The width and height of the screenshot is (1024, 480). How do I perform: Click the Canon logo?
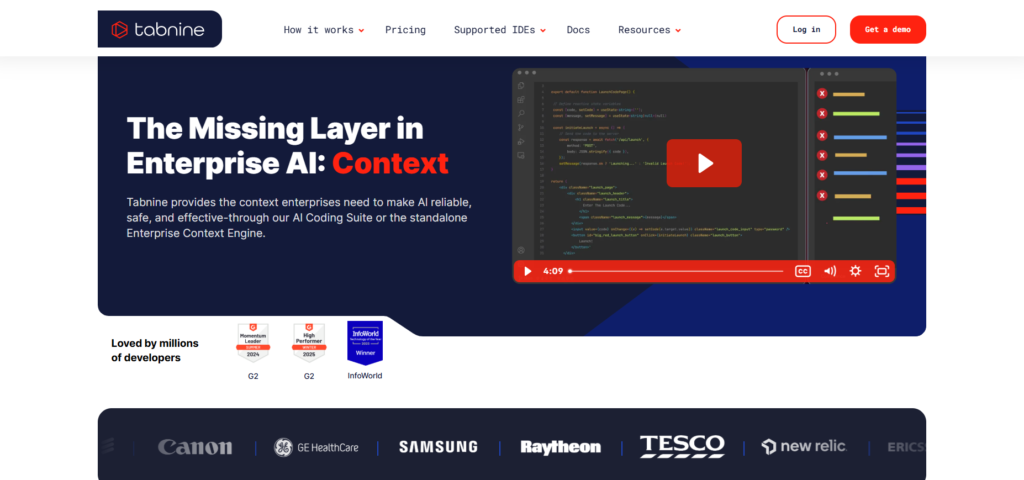pyautogui.click(x=195, y=447)
